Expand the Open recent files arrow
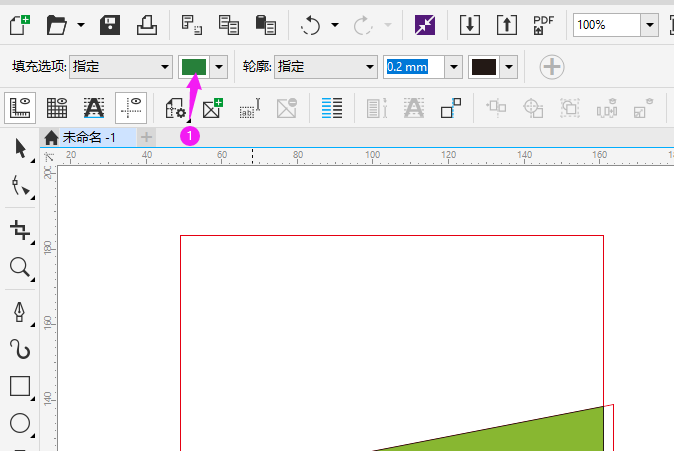 coord(80,25)
